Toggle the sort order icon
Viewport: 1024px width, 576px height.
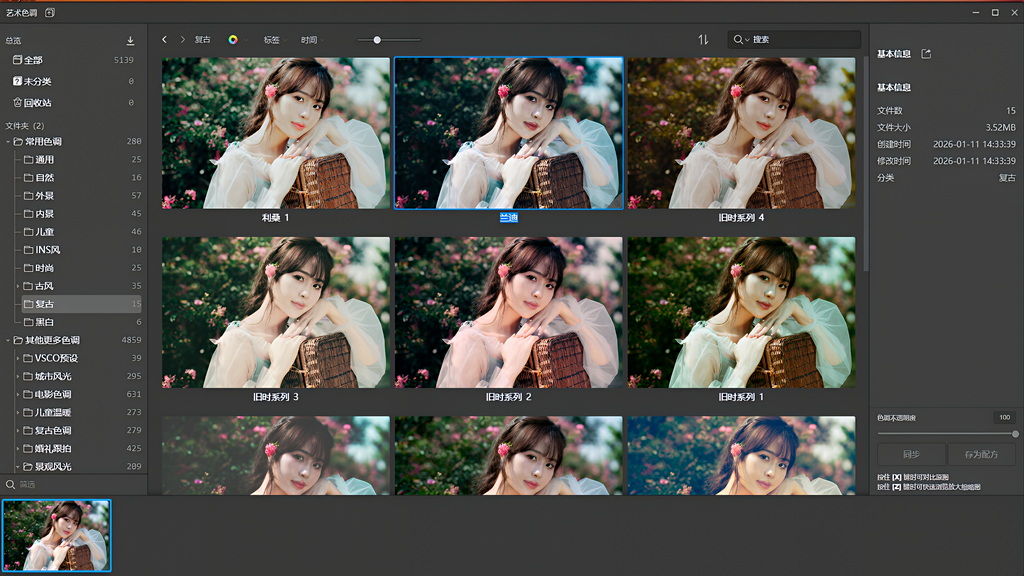point(703,40)
